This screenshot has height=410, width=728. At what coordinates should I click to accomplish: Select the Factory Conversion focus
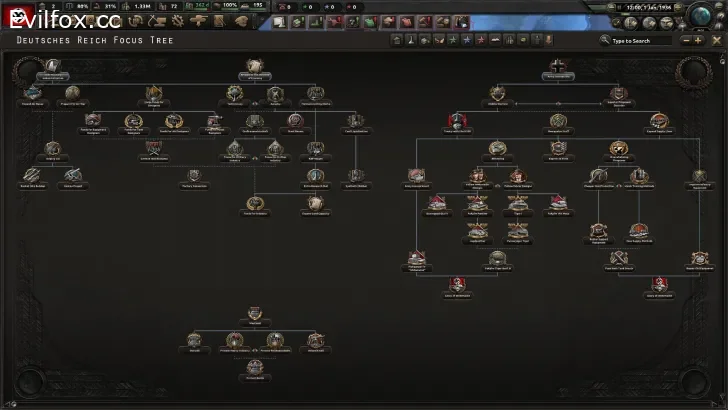tap(195, 177)
